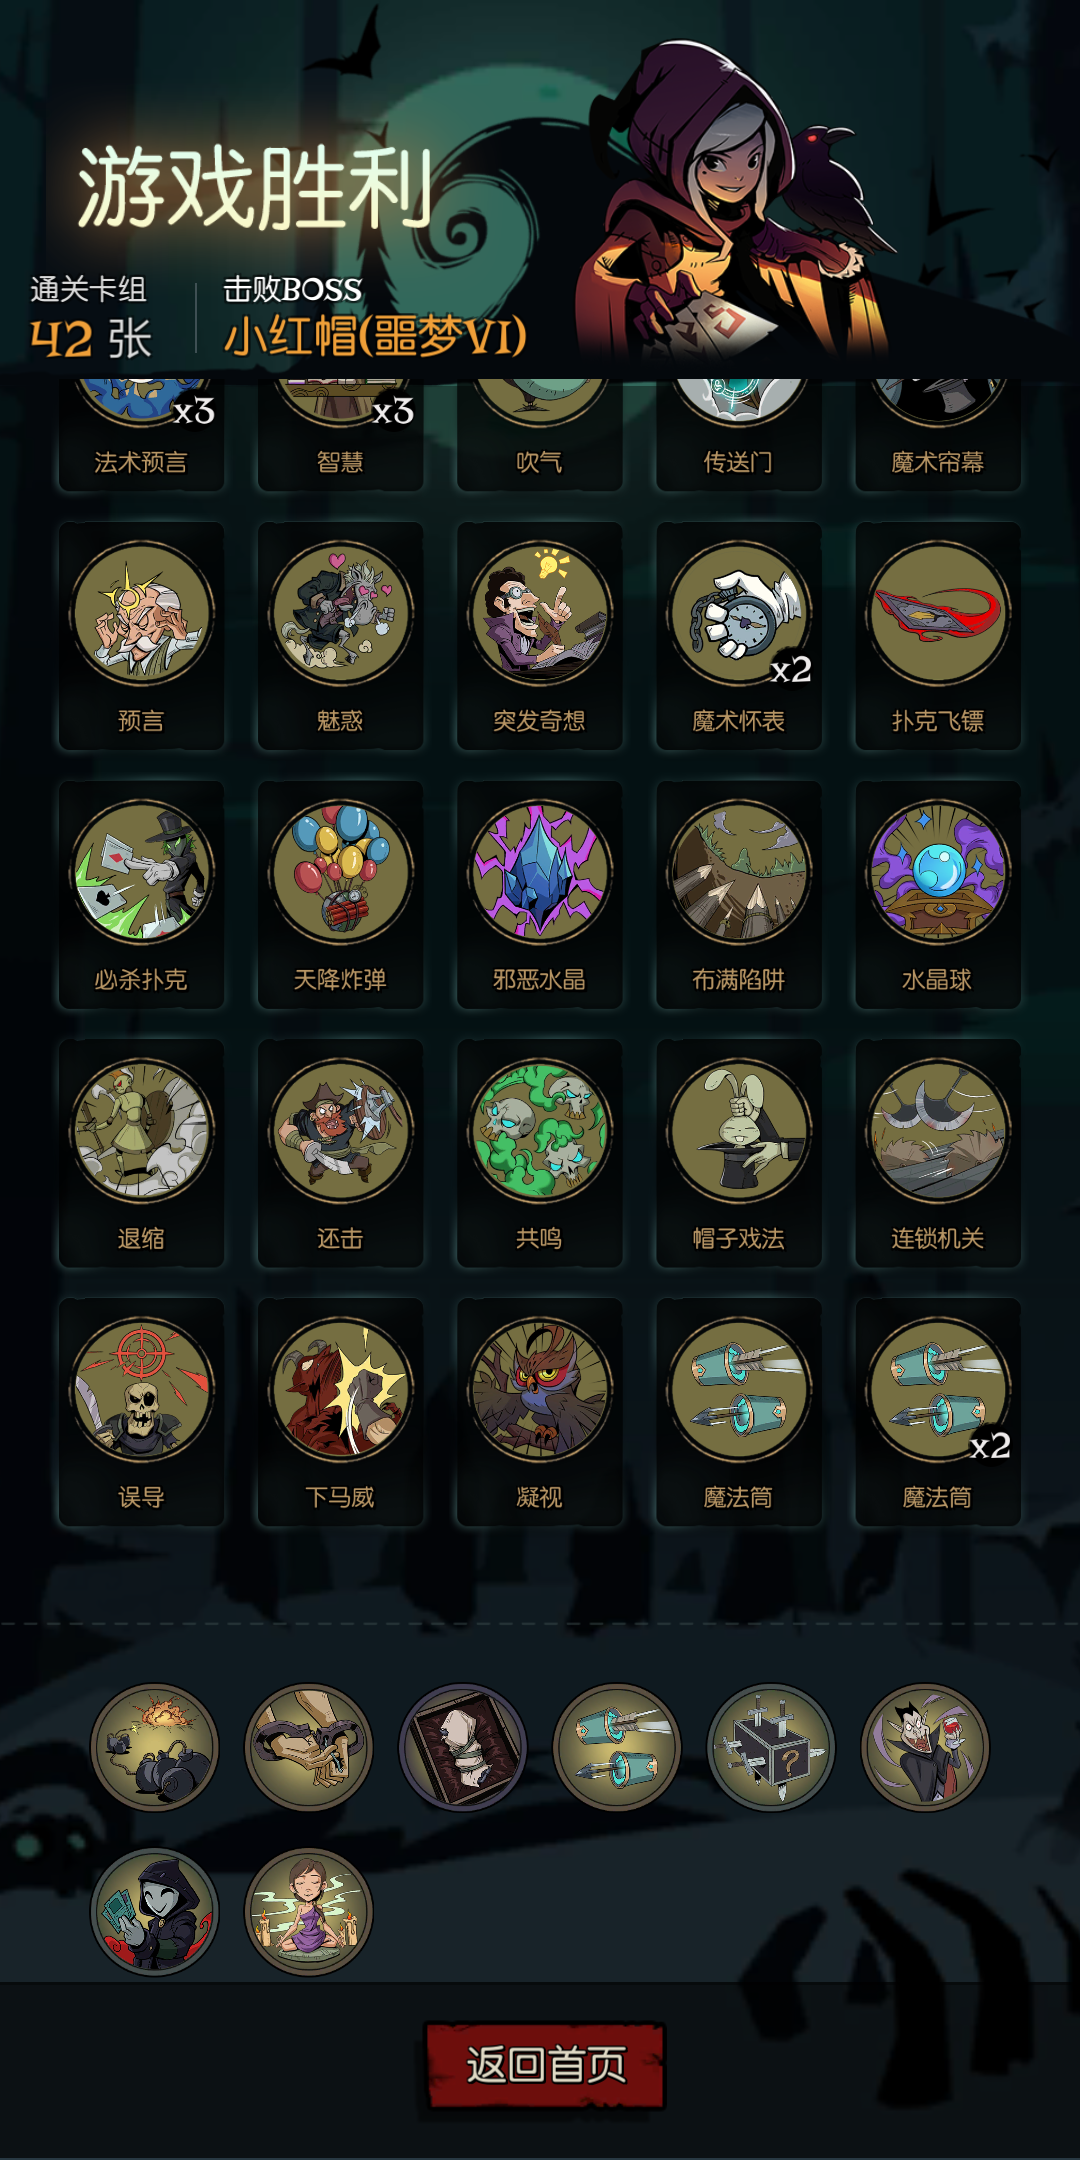Click the 返回首页 button
The height and width of the screenshot is (2160, 1080).
pos(546,2066)
